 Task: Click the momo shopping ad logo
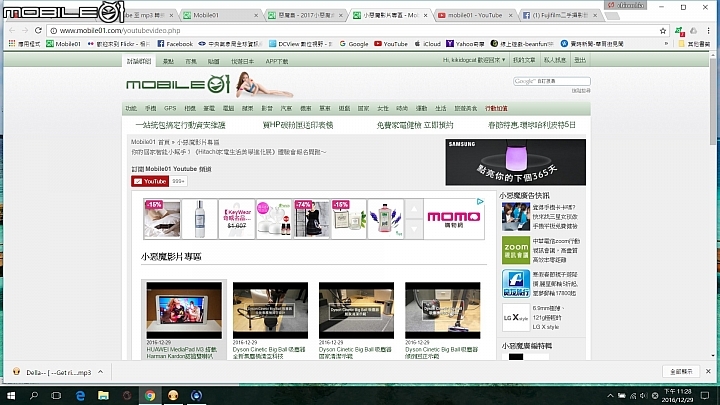(x=454, y=219)
